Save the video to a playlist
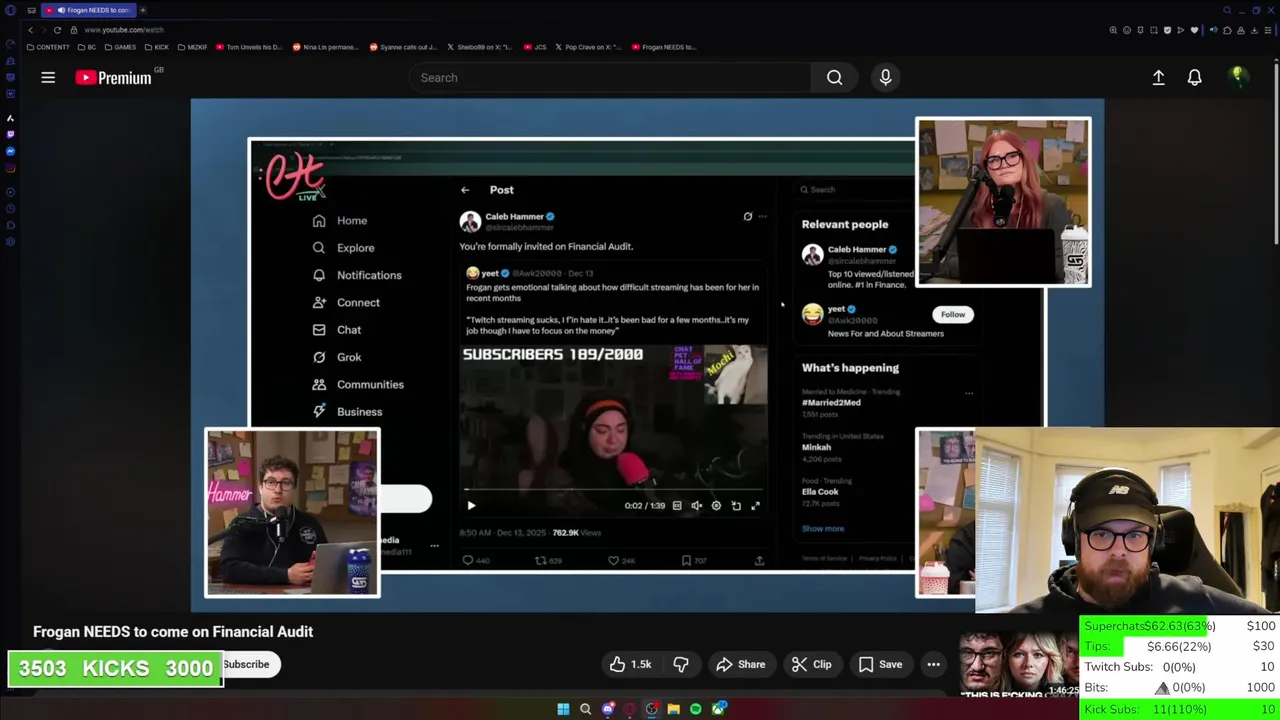1280x720 pixels. (x=880, y=664)
